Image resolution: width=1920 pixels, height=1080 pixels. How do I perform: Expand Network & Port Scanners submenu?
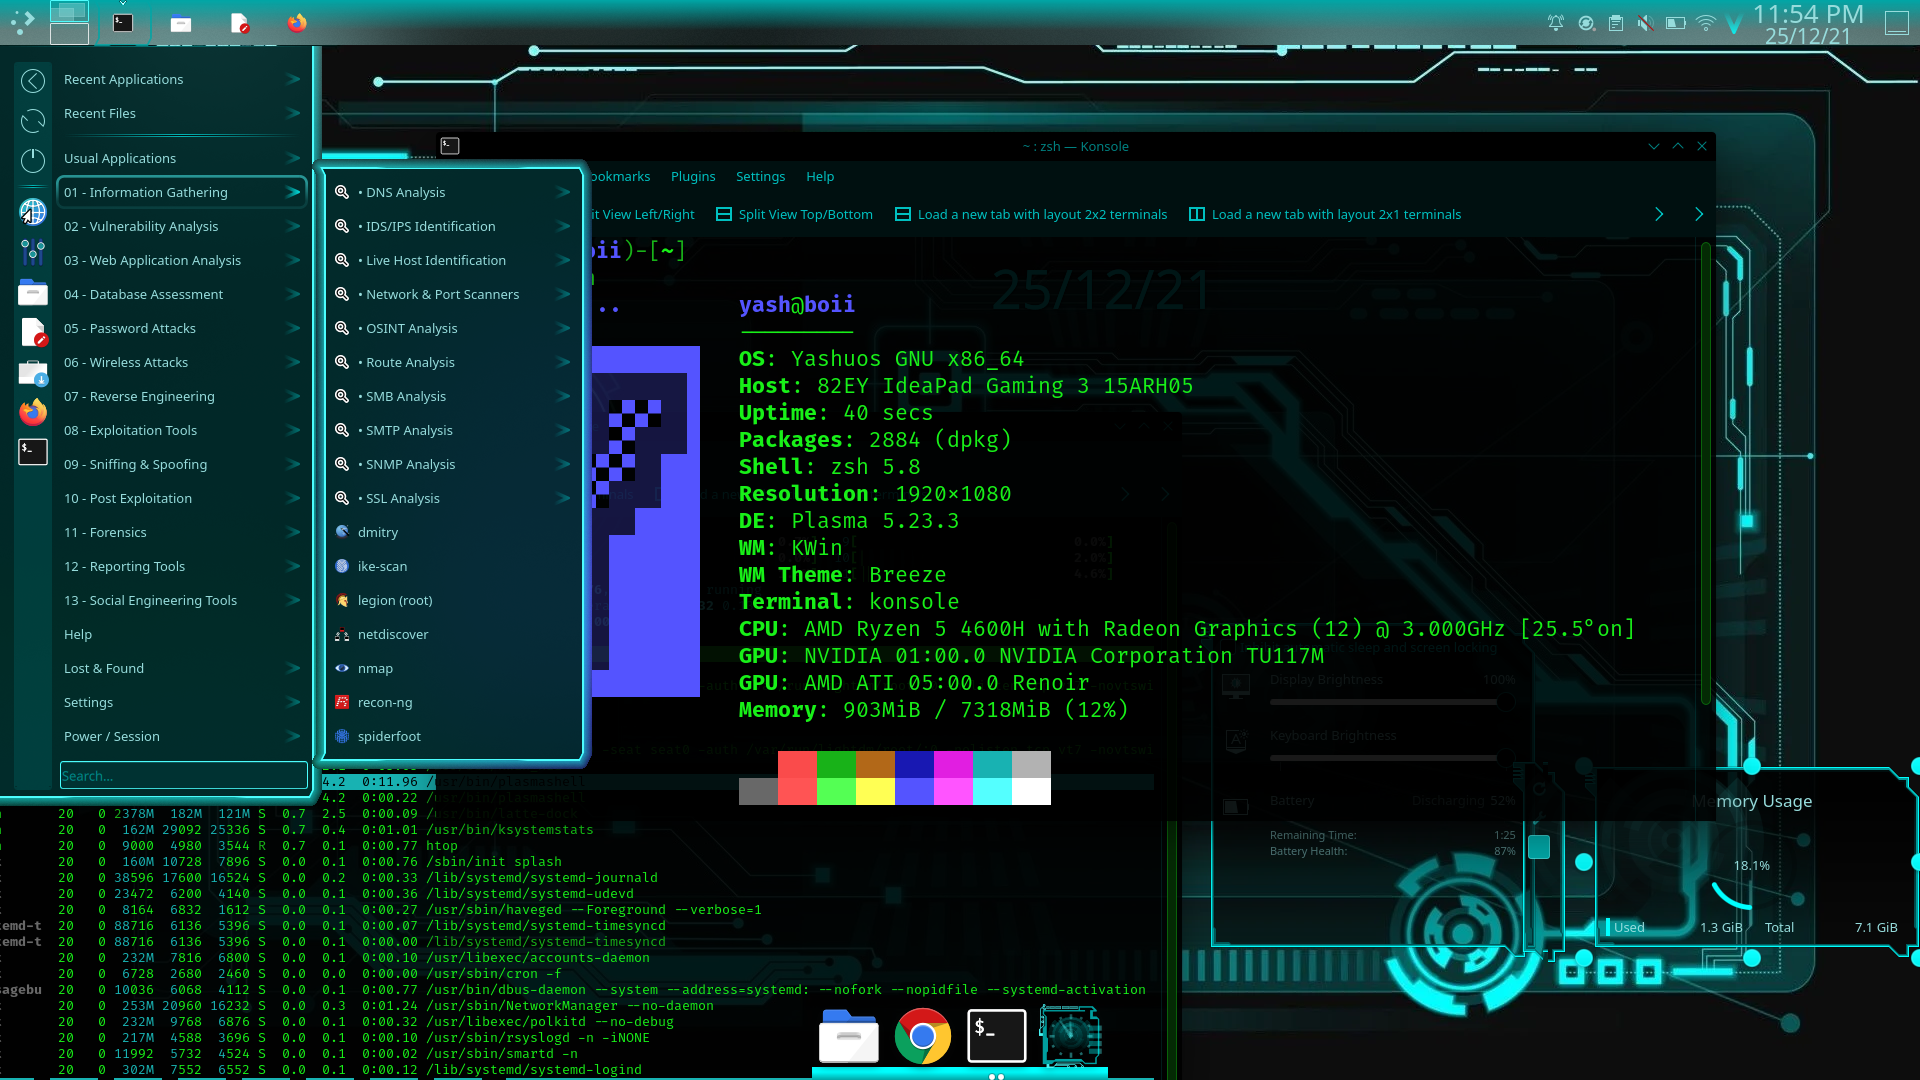(x=454, y=294)
